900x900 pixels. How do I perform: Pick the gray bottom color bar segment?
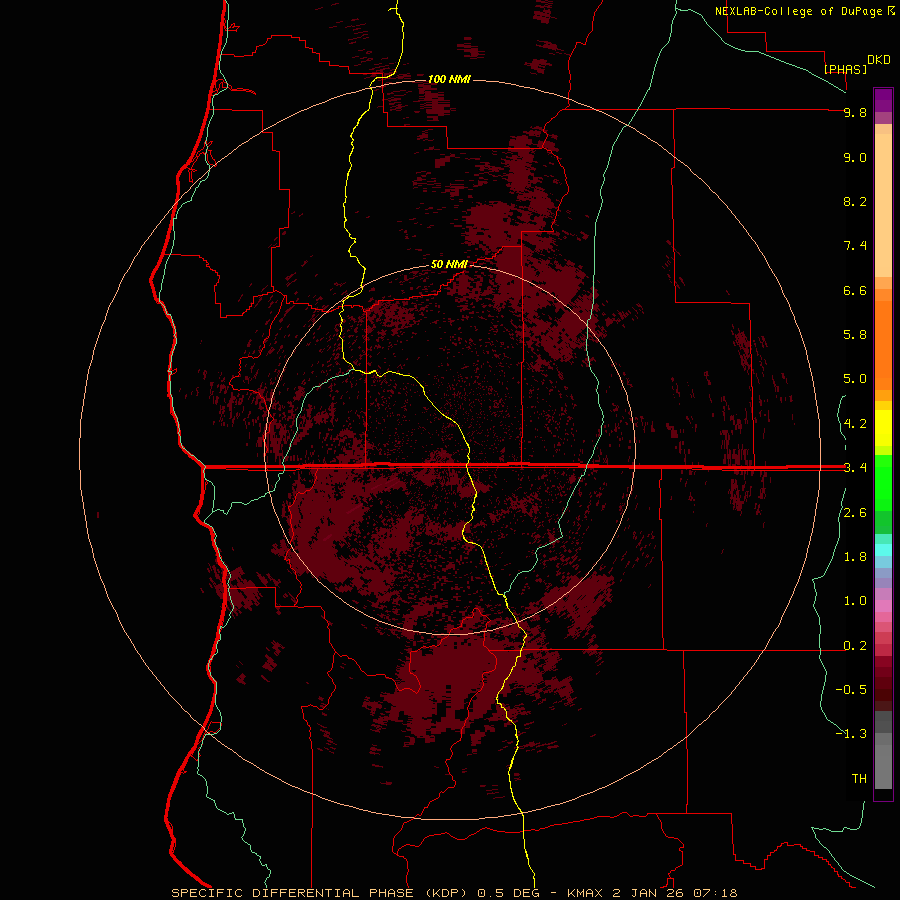tap(883, 766)
